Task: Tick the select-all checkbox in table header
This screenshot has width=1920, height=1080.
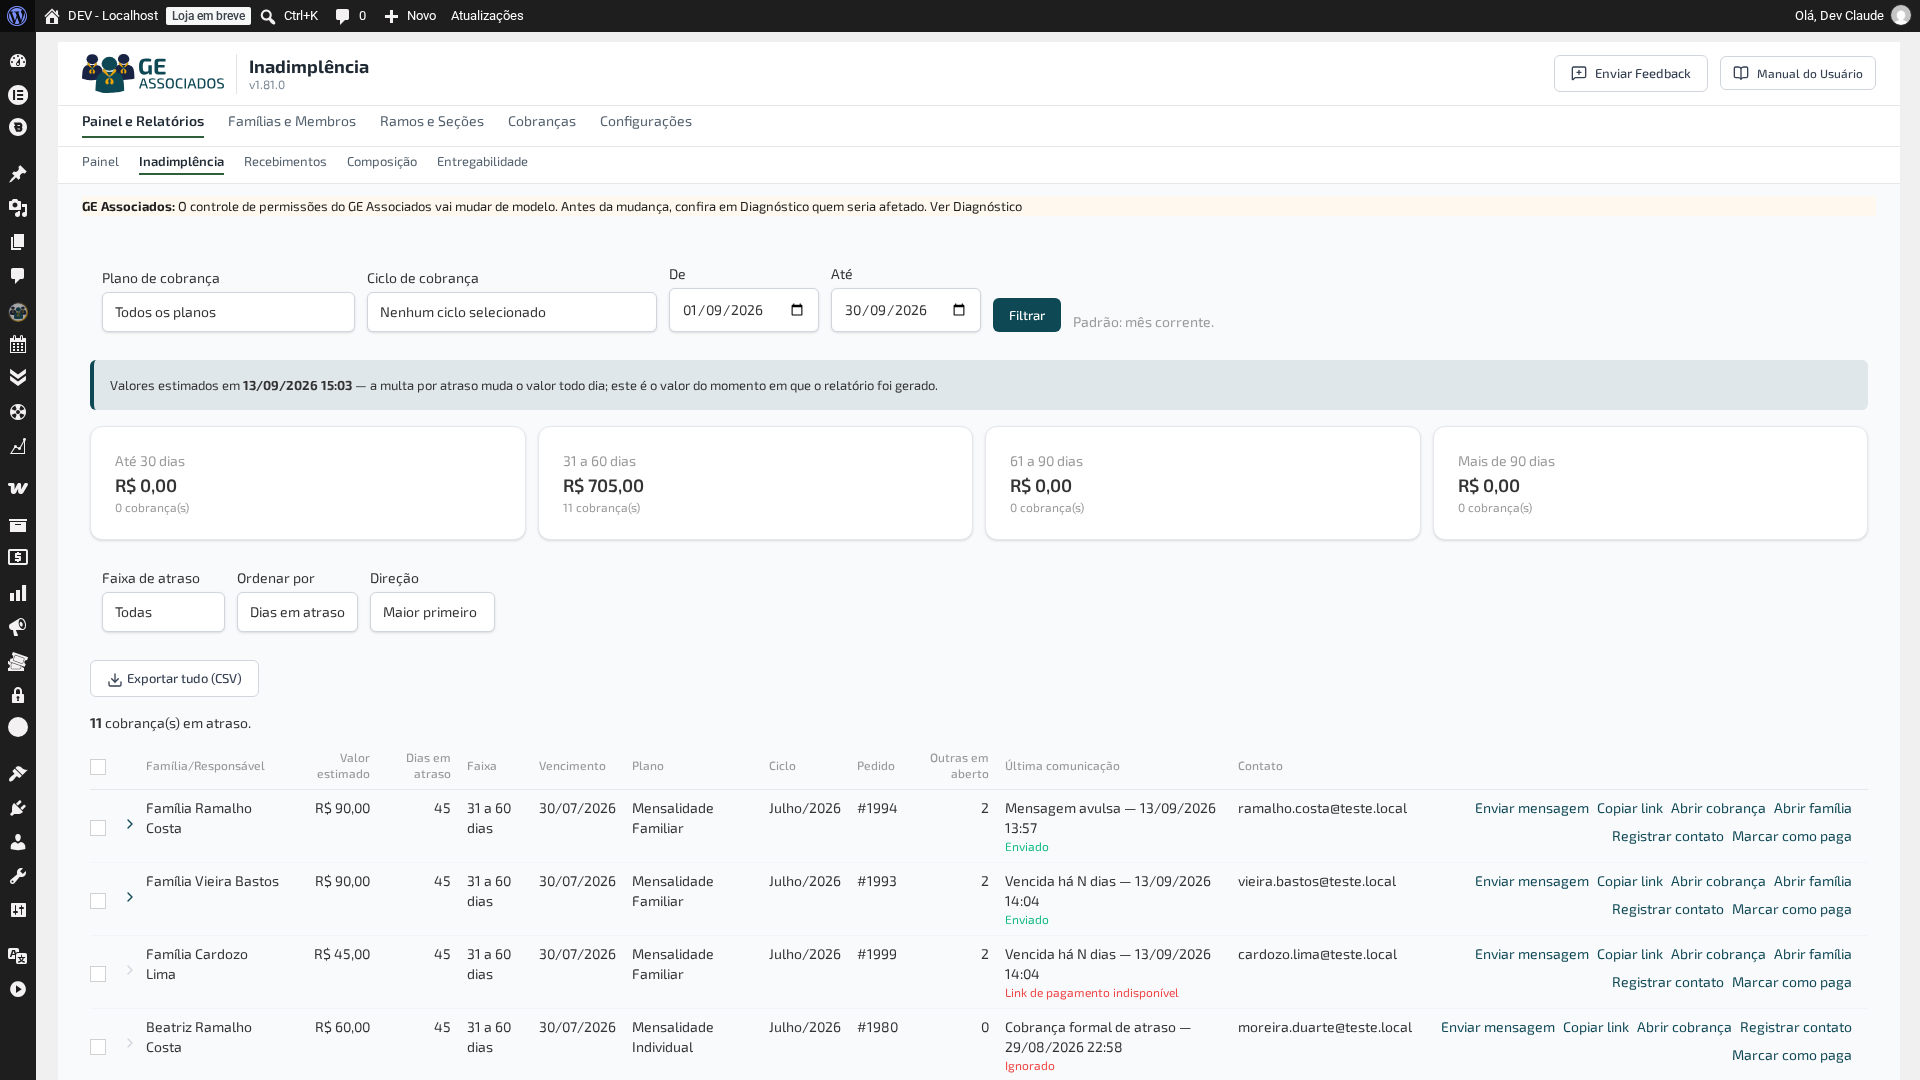Action: coord(98,767)
